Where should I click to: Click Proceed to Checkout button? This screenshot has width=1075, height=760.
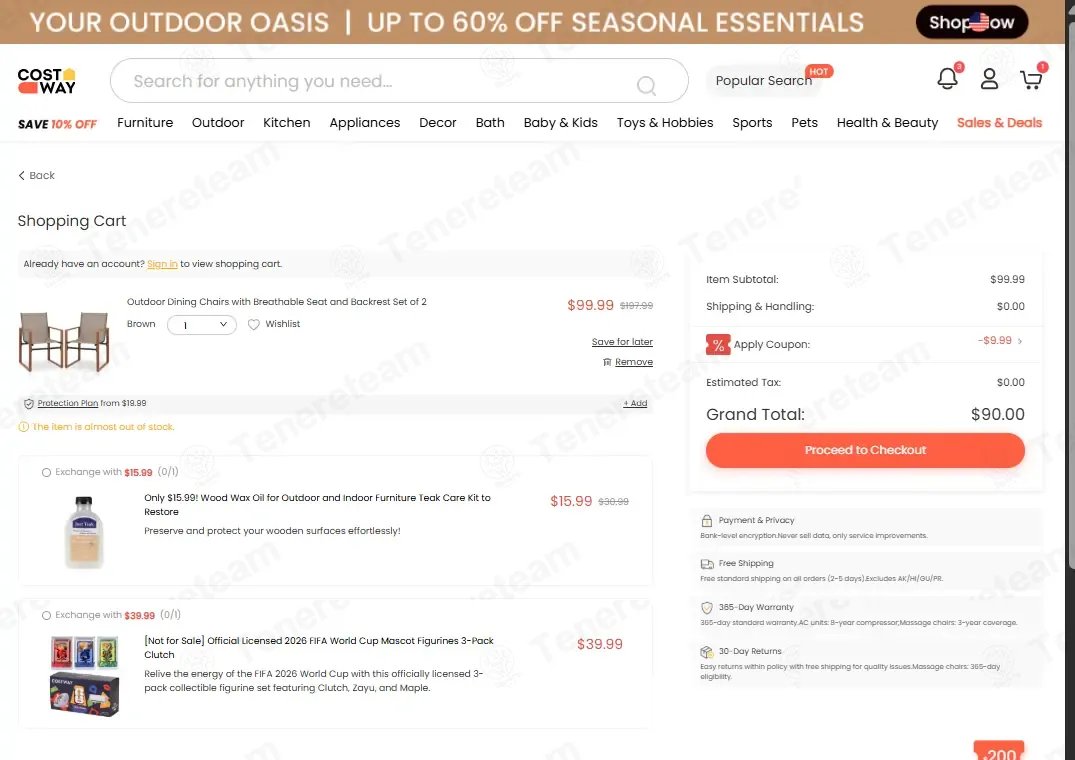click(x=865, y=450)
